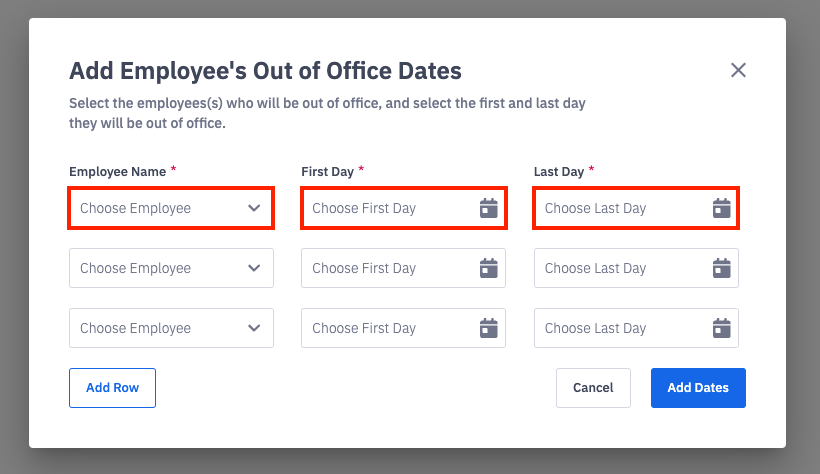Expand third row Choose Employee dropdown
This screenshot has height=474, width=820.
pos(254,328)
